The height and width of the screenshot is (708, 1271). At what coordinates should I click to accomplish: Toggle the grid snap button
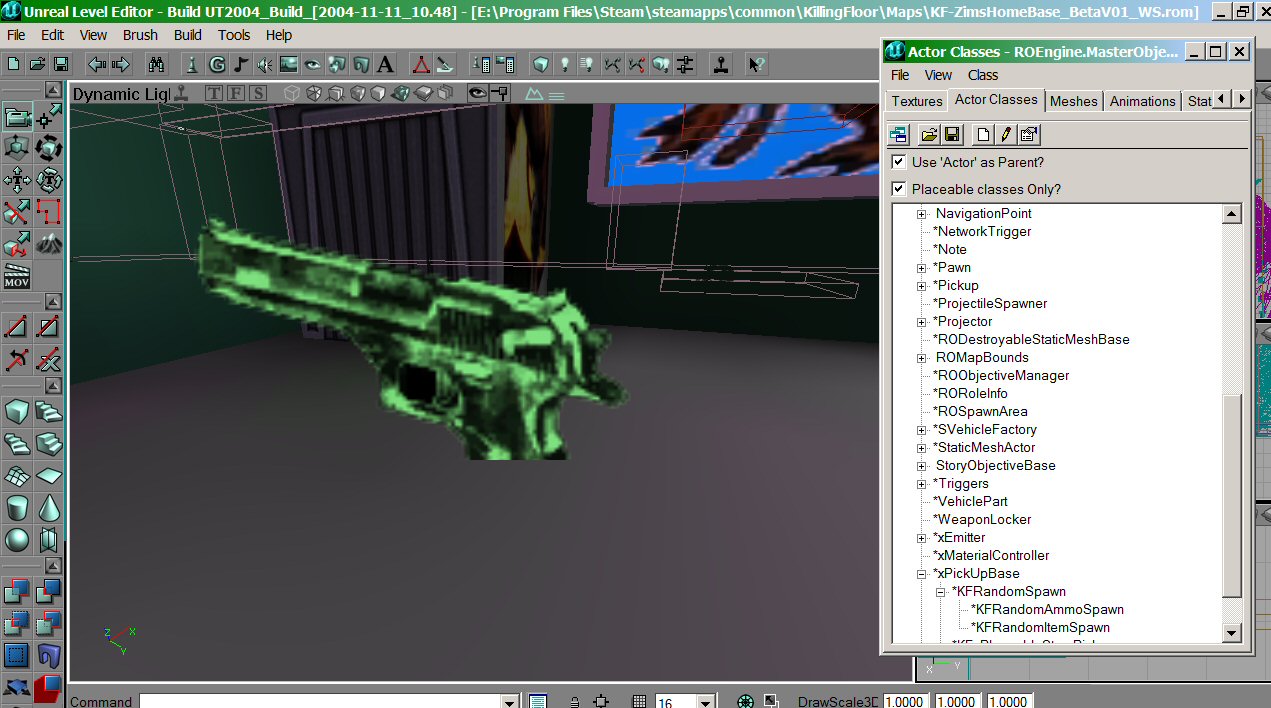pyautogui.click(x=639, y=702)
